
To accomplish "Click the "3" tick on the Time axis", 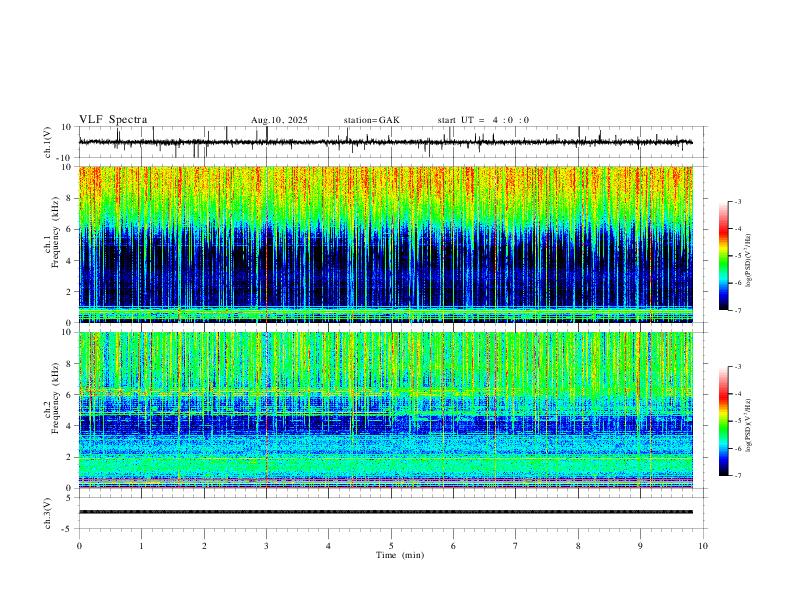I will point(266,546).
